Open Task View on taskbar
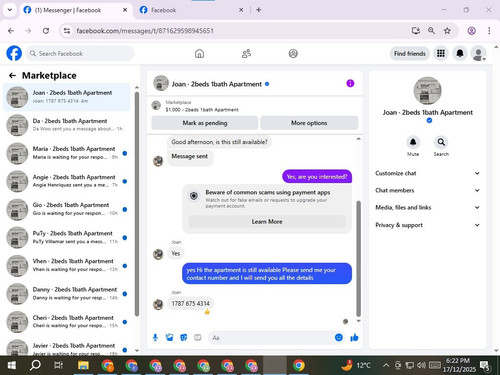Screen dimensions: 500x375 [58, 365]
